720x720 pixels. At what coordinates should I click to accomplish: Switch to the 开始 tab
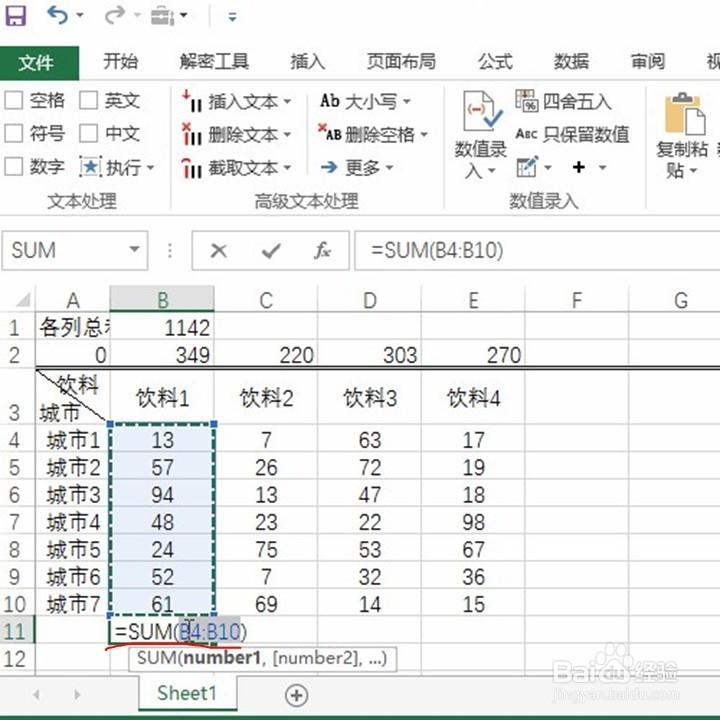coord(121,61)
